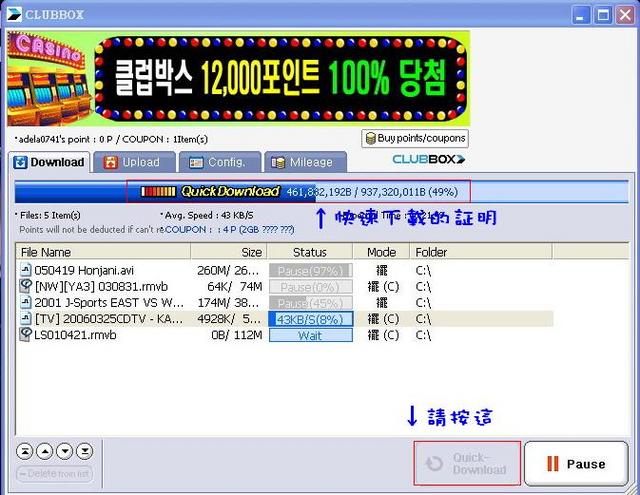Click Avg. Speed : 43 KB/S text
The width and height of the screenshot is (640, 495).
tap(207, 215)
